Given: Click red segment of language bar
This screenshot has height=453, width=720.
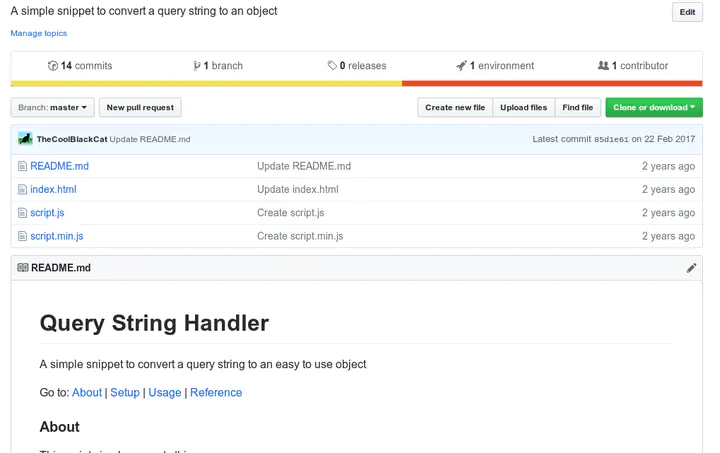Looking at the screenshot, I should tap(552, 84).
